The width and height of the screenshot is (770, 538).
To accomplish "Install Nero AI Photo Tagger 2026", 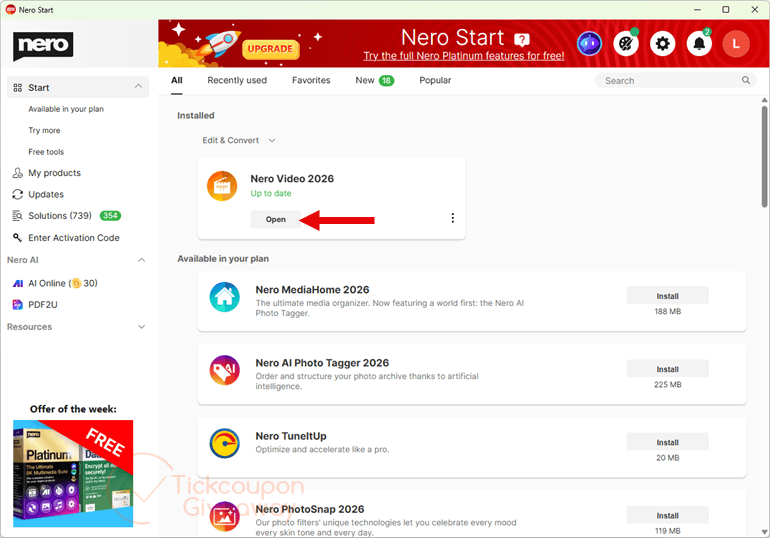I will (x=667, y=369).
